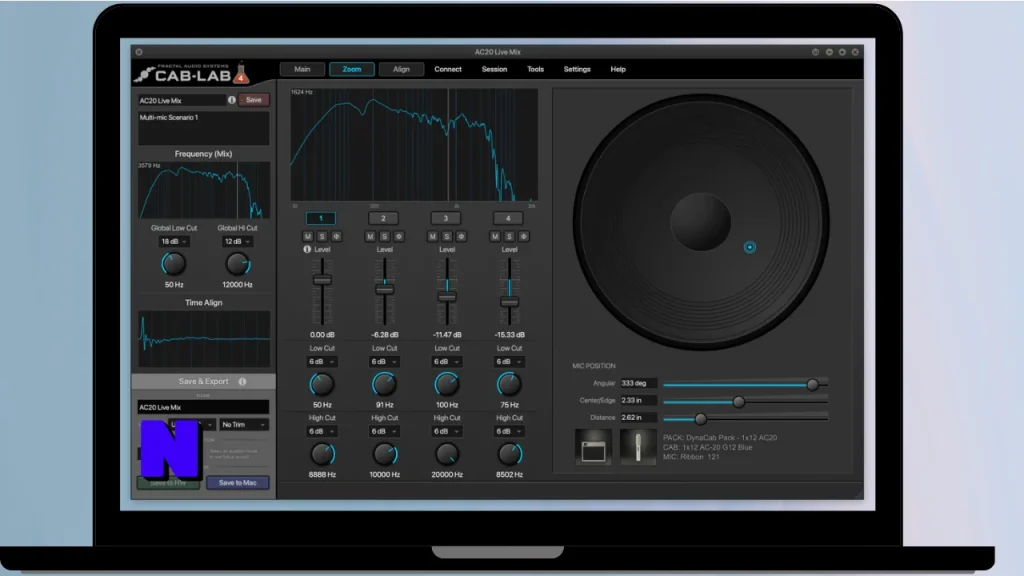Click the info icon beside the preset name
This screenshot has width=1024, height=576.
point(232,100)
